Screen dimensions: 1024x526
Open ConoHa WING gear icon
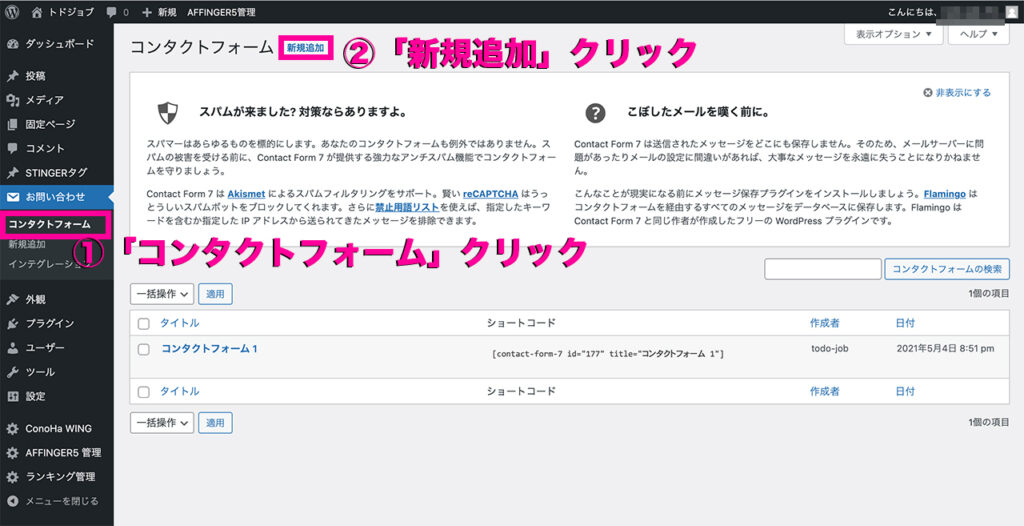coord(12,429)
